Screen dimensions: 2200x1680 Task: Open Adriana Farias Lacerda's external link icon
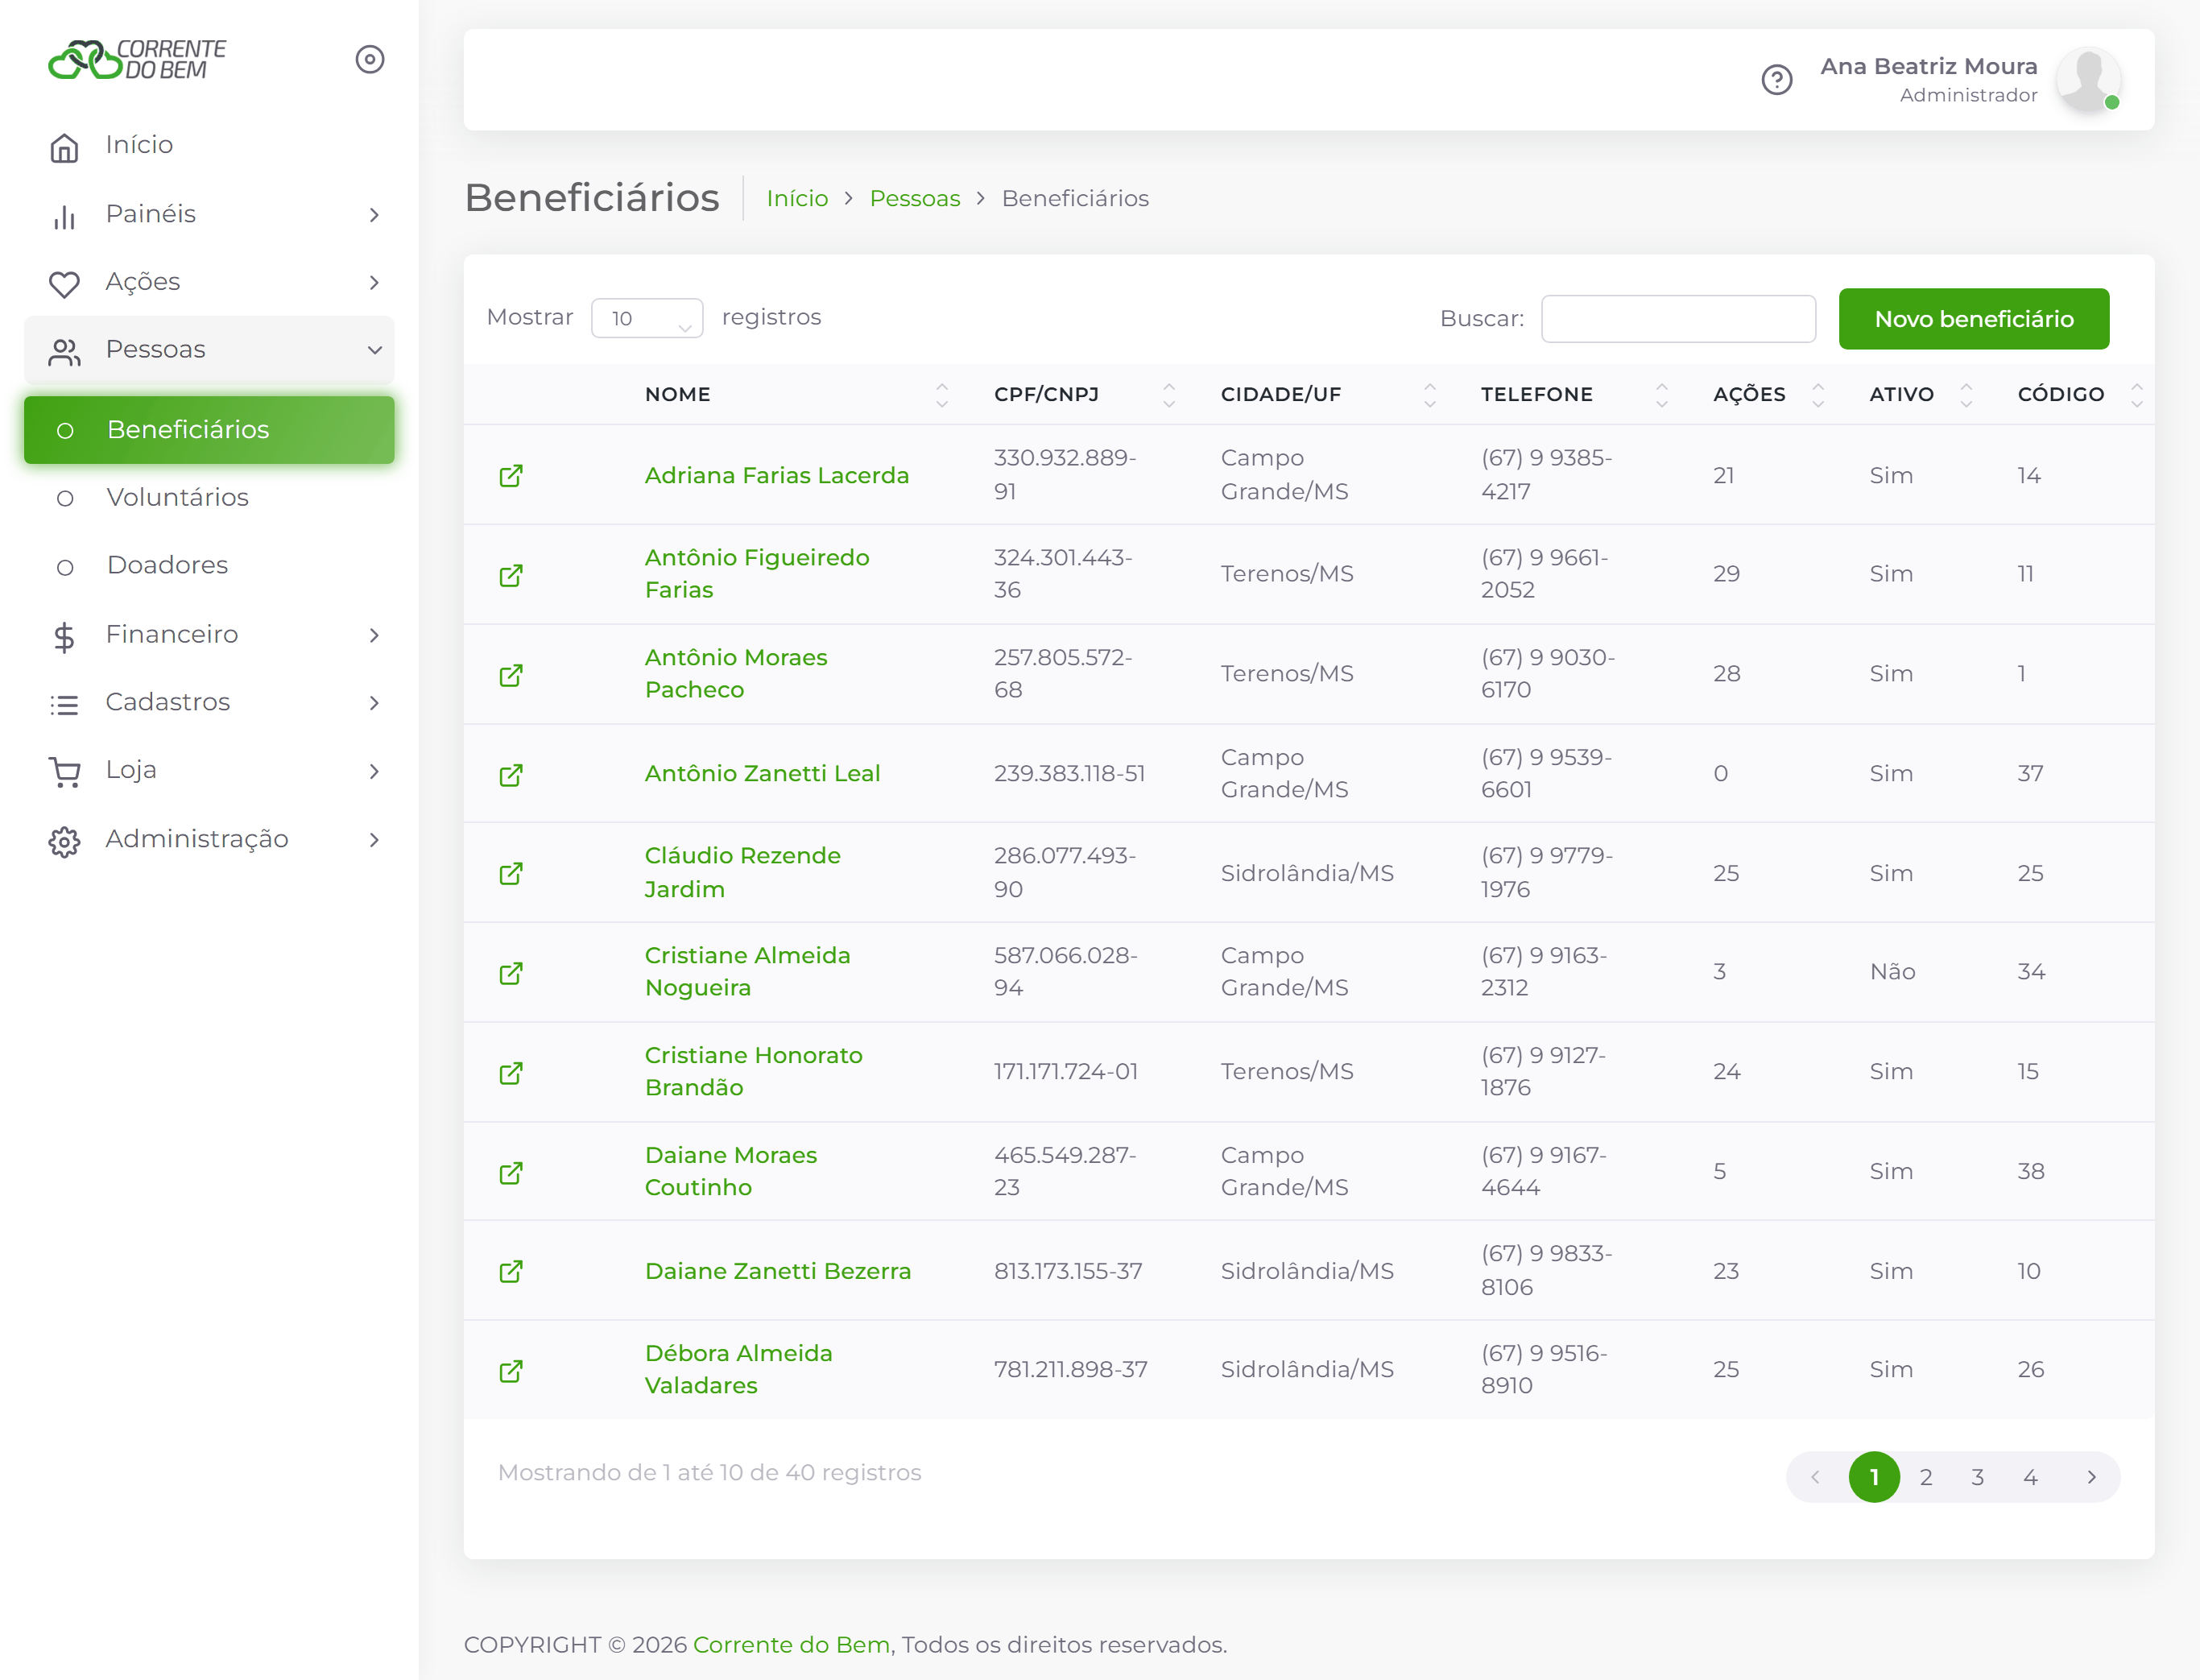tap(511, 475)
